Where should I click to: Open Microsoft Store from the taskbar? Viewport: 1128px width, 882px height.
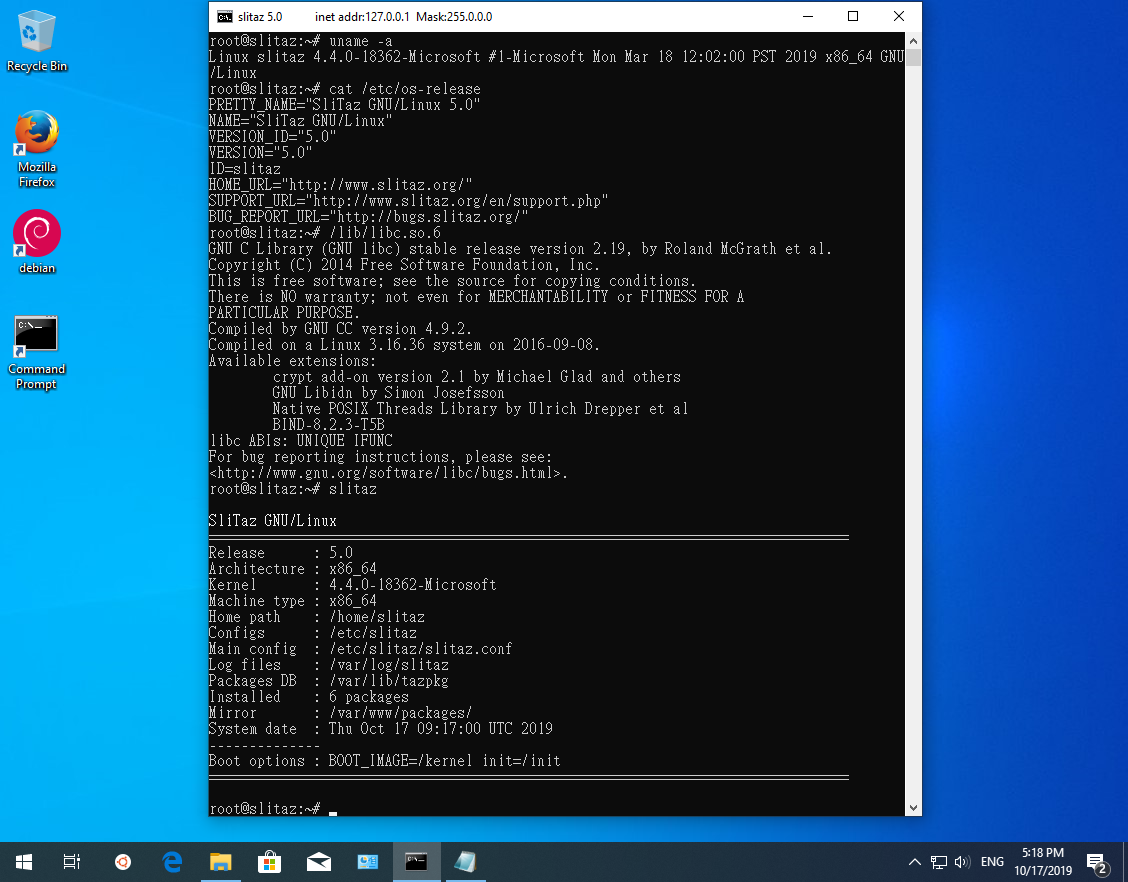coord(270,862)
